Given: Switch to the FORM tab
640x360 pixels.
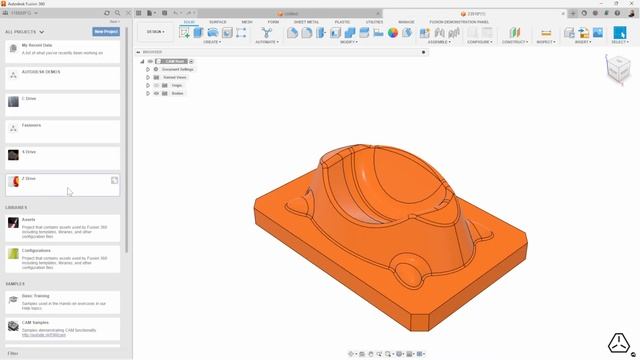Looking at the screenshot, I should tap(273, 22).
